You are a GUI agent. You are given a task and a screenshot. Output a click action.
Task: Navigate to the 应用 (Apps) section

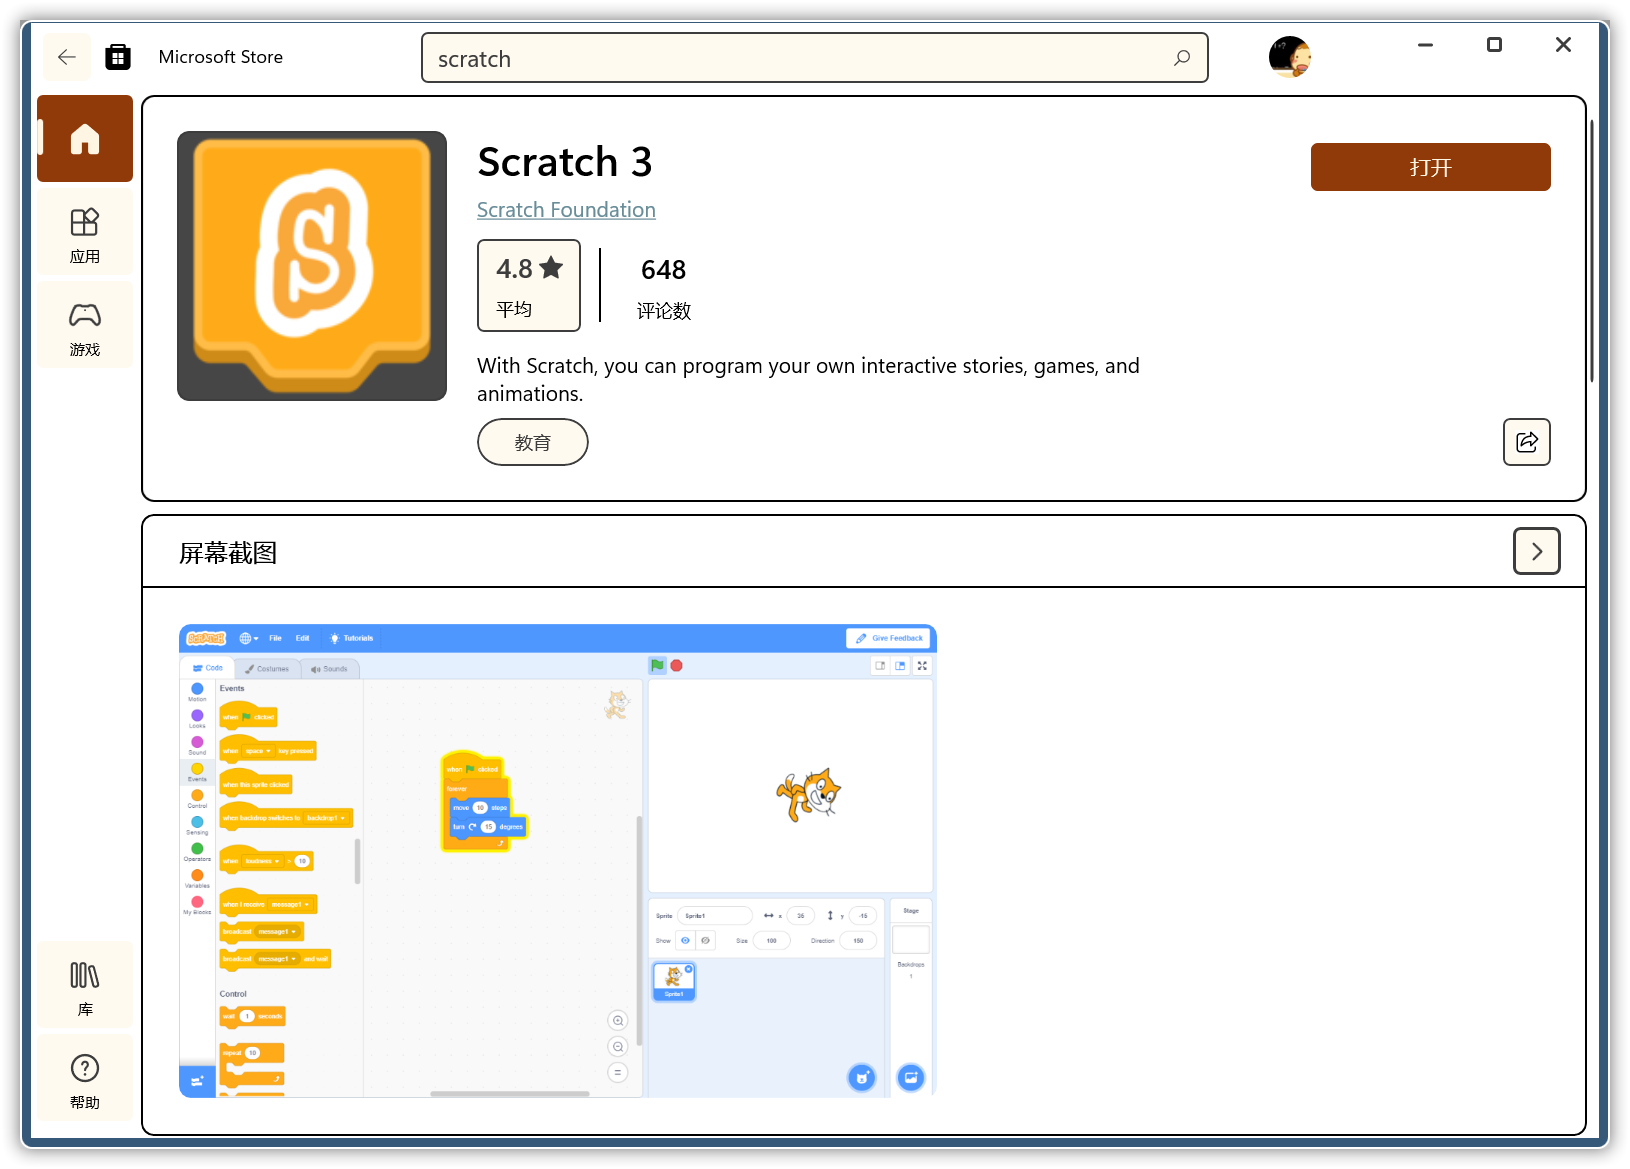tap(85, 233)
